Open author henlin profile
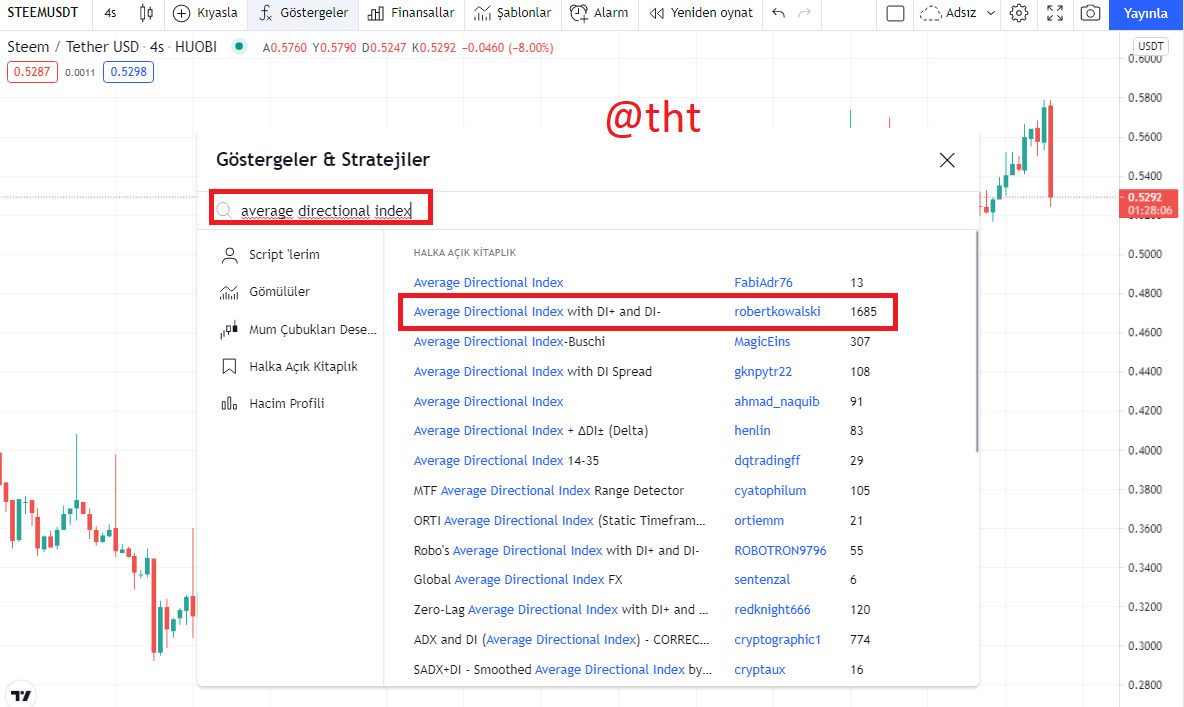This screenshot has width=1184, height=707. pyautogui.click(x=752, y=431)
